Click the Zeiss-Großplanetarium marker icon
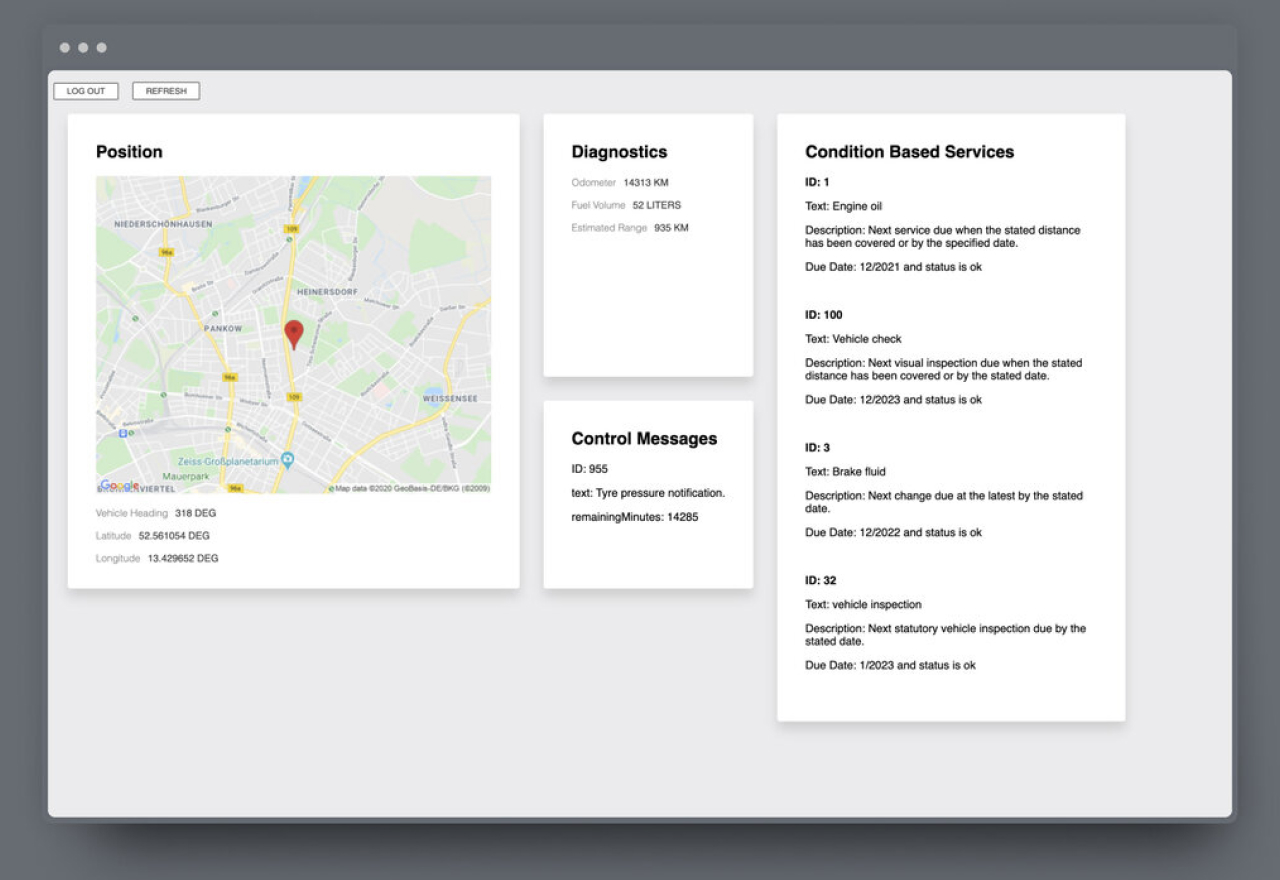This screenshot has height=880, width=1280. [287, 460]
